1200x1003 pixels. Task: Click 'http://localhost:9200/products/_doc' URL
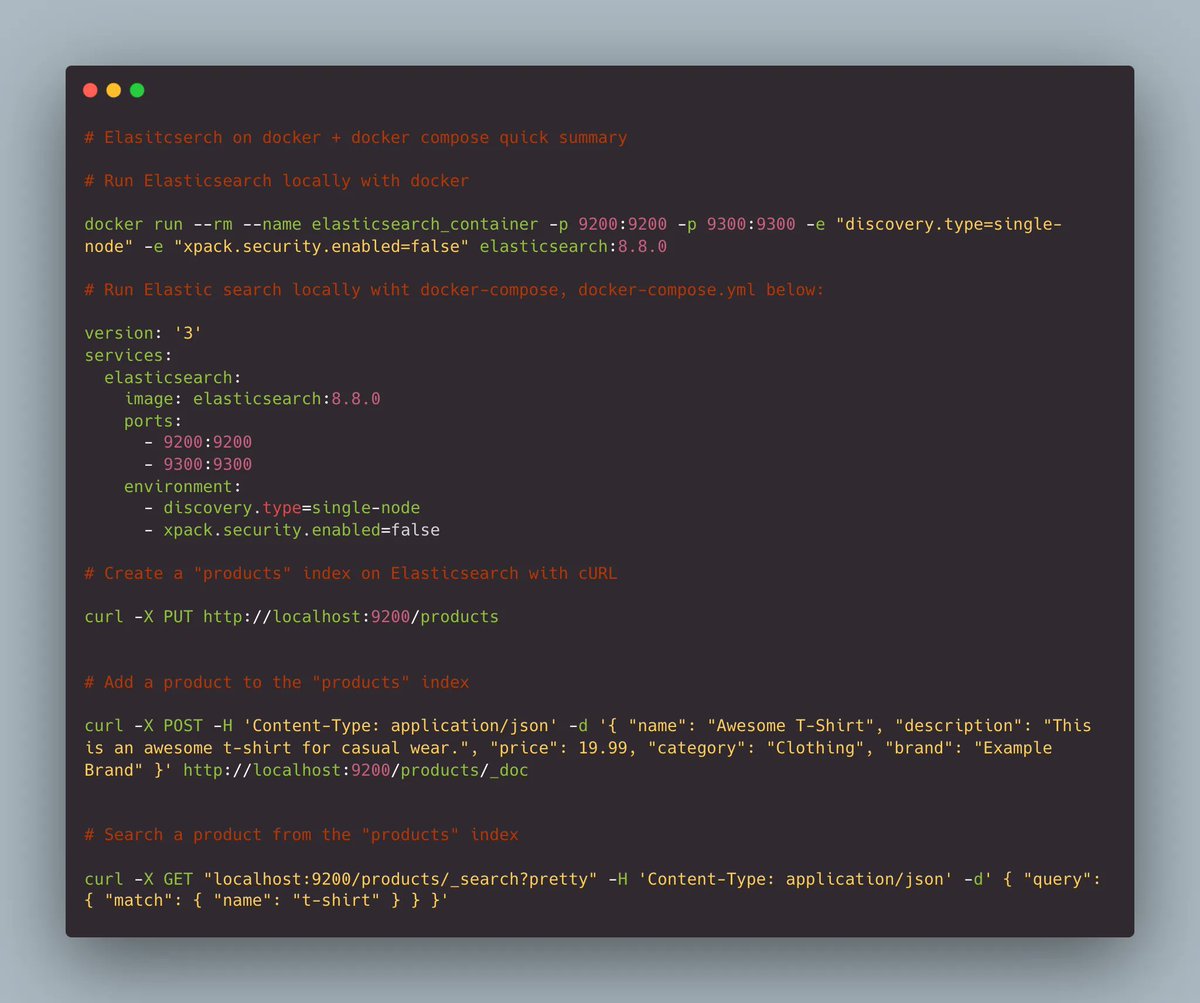click(356, 770)
